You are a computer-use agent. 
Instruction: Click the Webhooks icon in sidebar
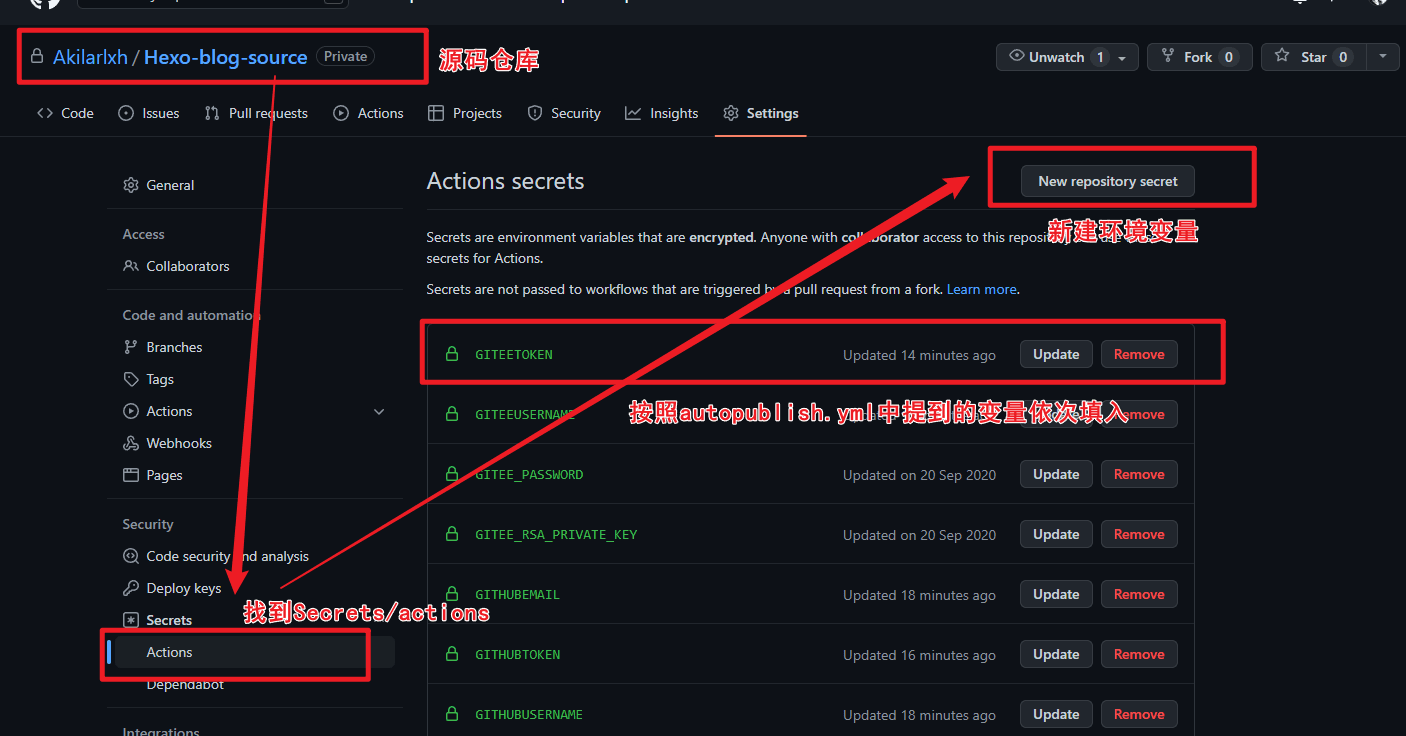tap(131, 443)
